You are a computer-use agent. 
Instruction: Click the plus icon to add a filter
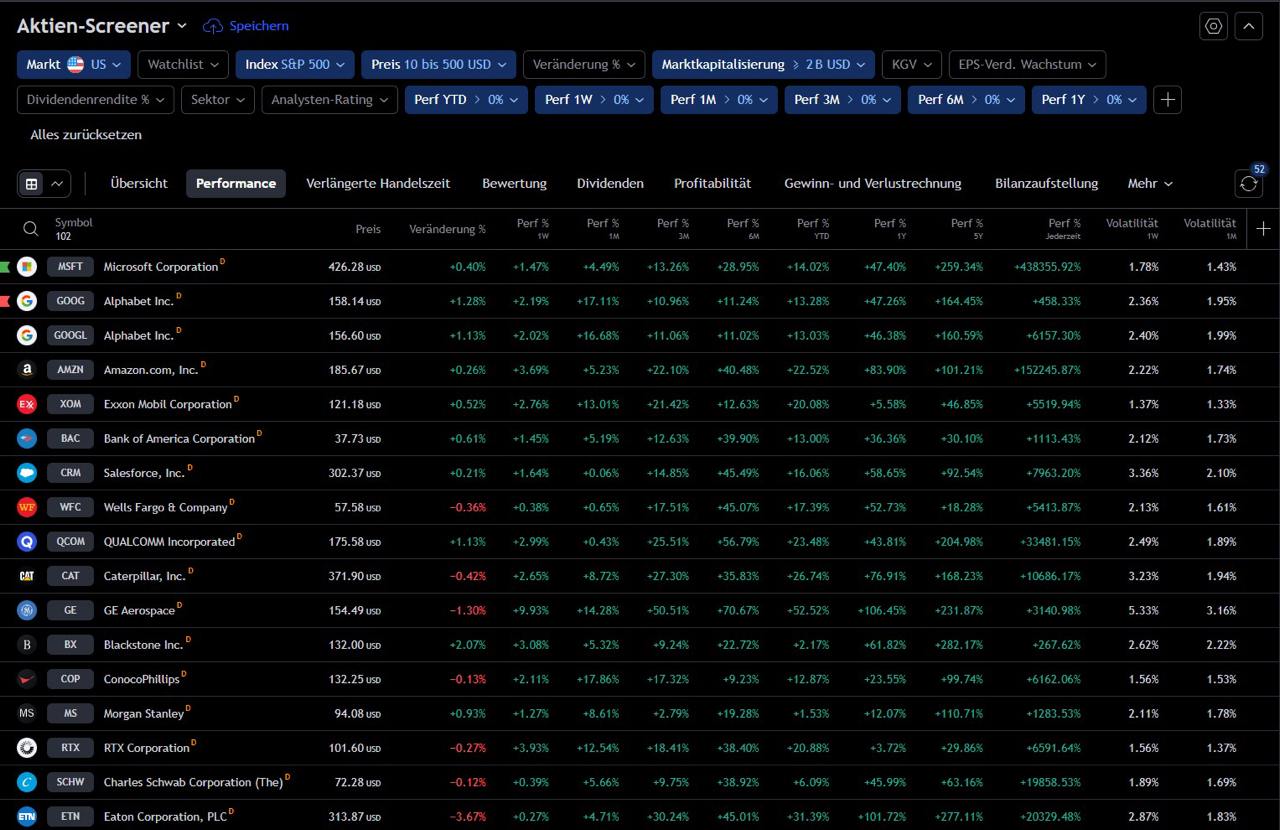pyautogui.click(x=1168, y=99)
